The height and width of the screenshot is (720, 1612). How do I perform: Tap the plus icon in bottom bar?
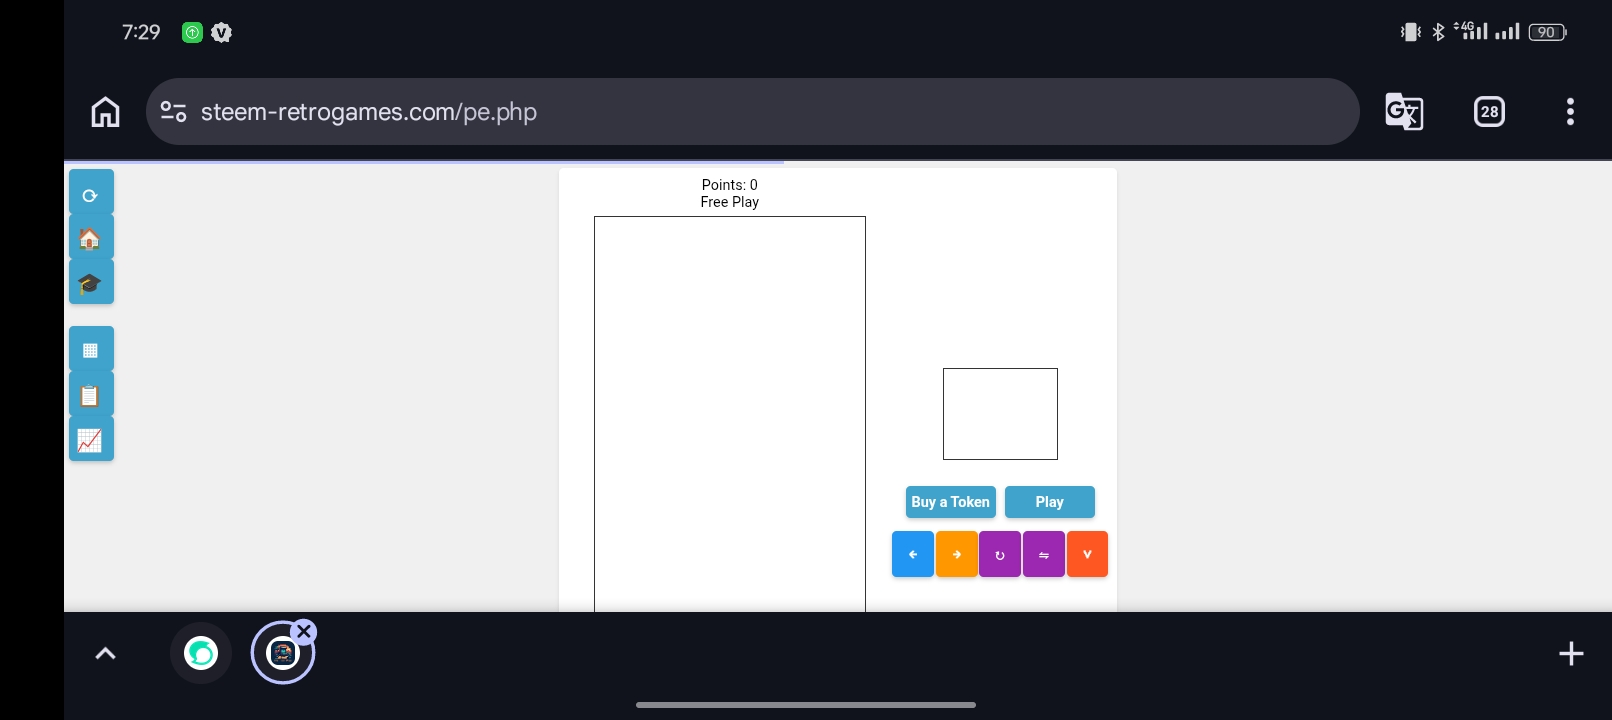click(1571, 654)
